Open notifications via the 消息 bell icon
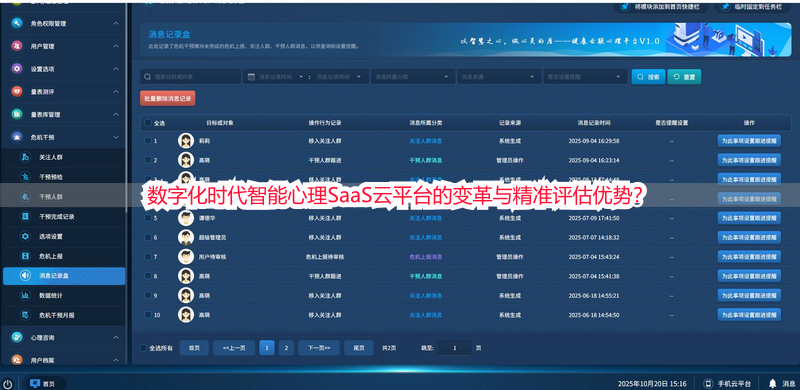800x390 pixels. click(772, 383)
